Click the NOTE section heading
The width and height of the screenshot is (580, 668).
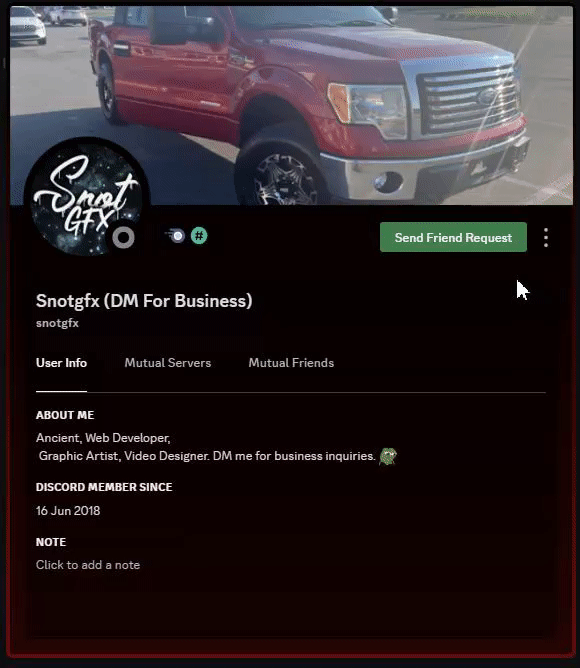51,542
